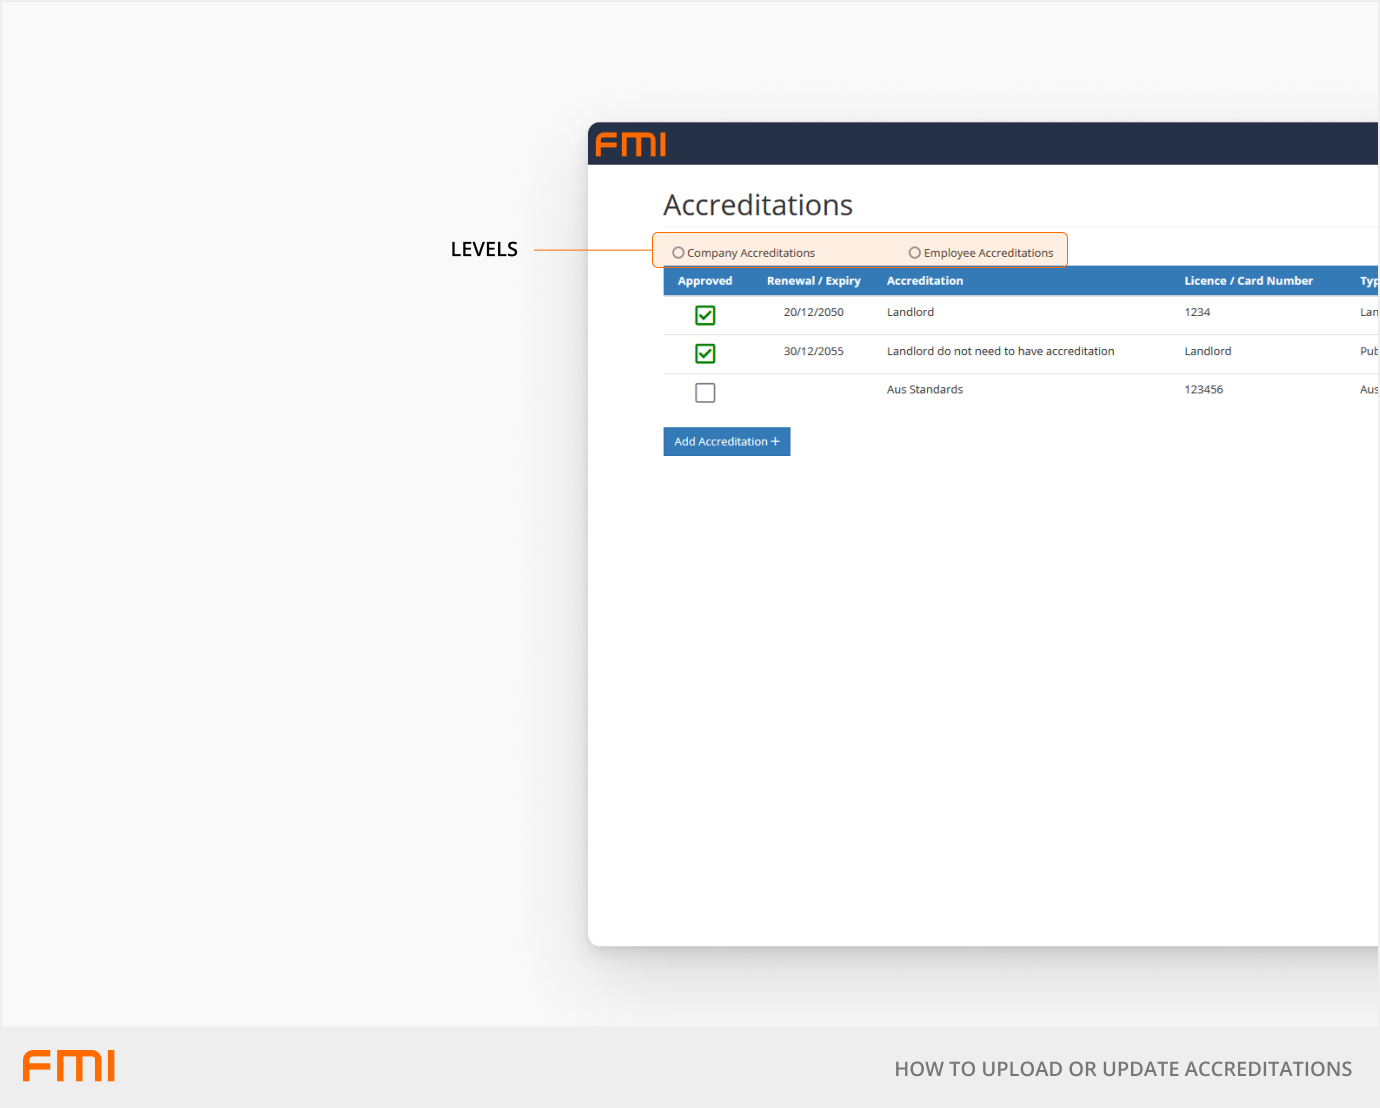Click the Renewal / Expiry column header
This screenshot has height=1108, width=1380.
(x=813, y=281)
